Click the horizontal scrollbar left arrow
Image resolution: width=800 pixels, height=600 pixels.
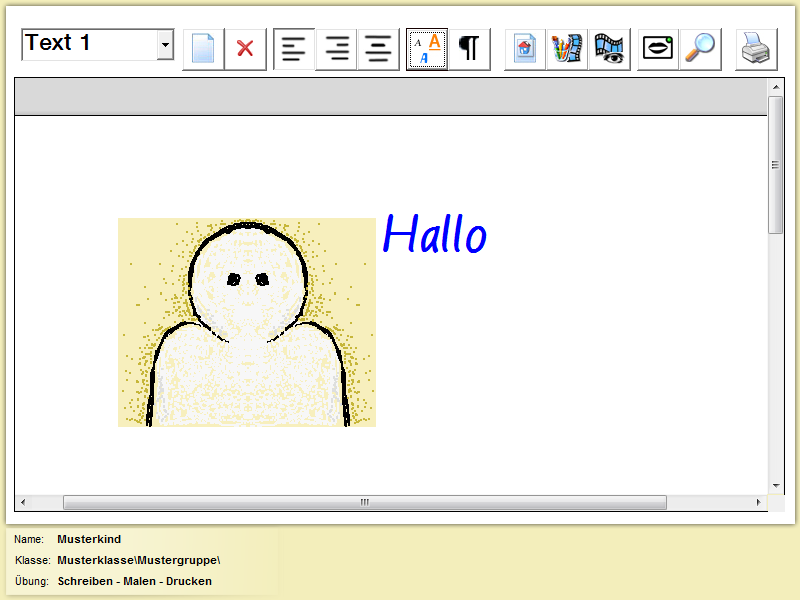(24, 502)
